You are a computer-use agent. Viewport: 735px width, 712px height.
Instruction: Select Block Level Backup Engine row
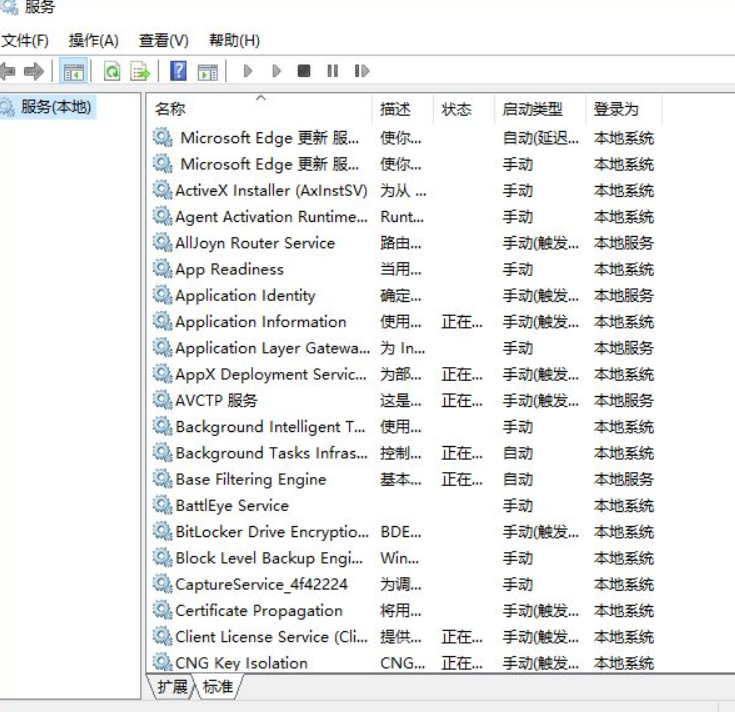pyautogui.click(x=404, y=558)
